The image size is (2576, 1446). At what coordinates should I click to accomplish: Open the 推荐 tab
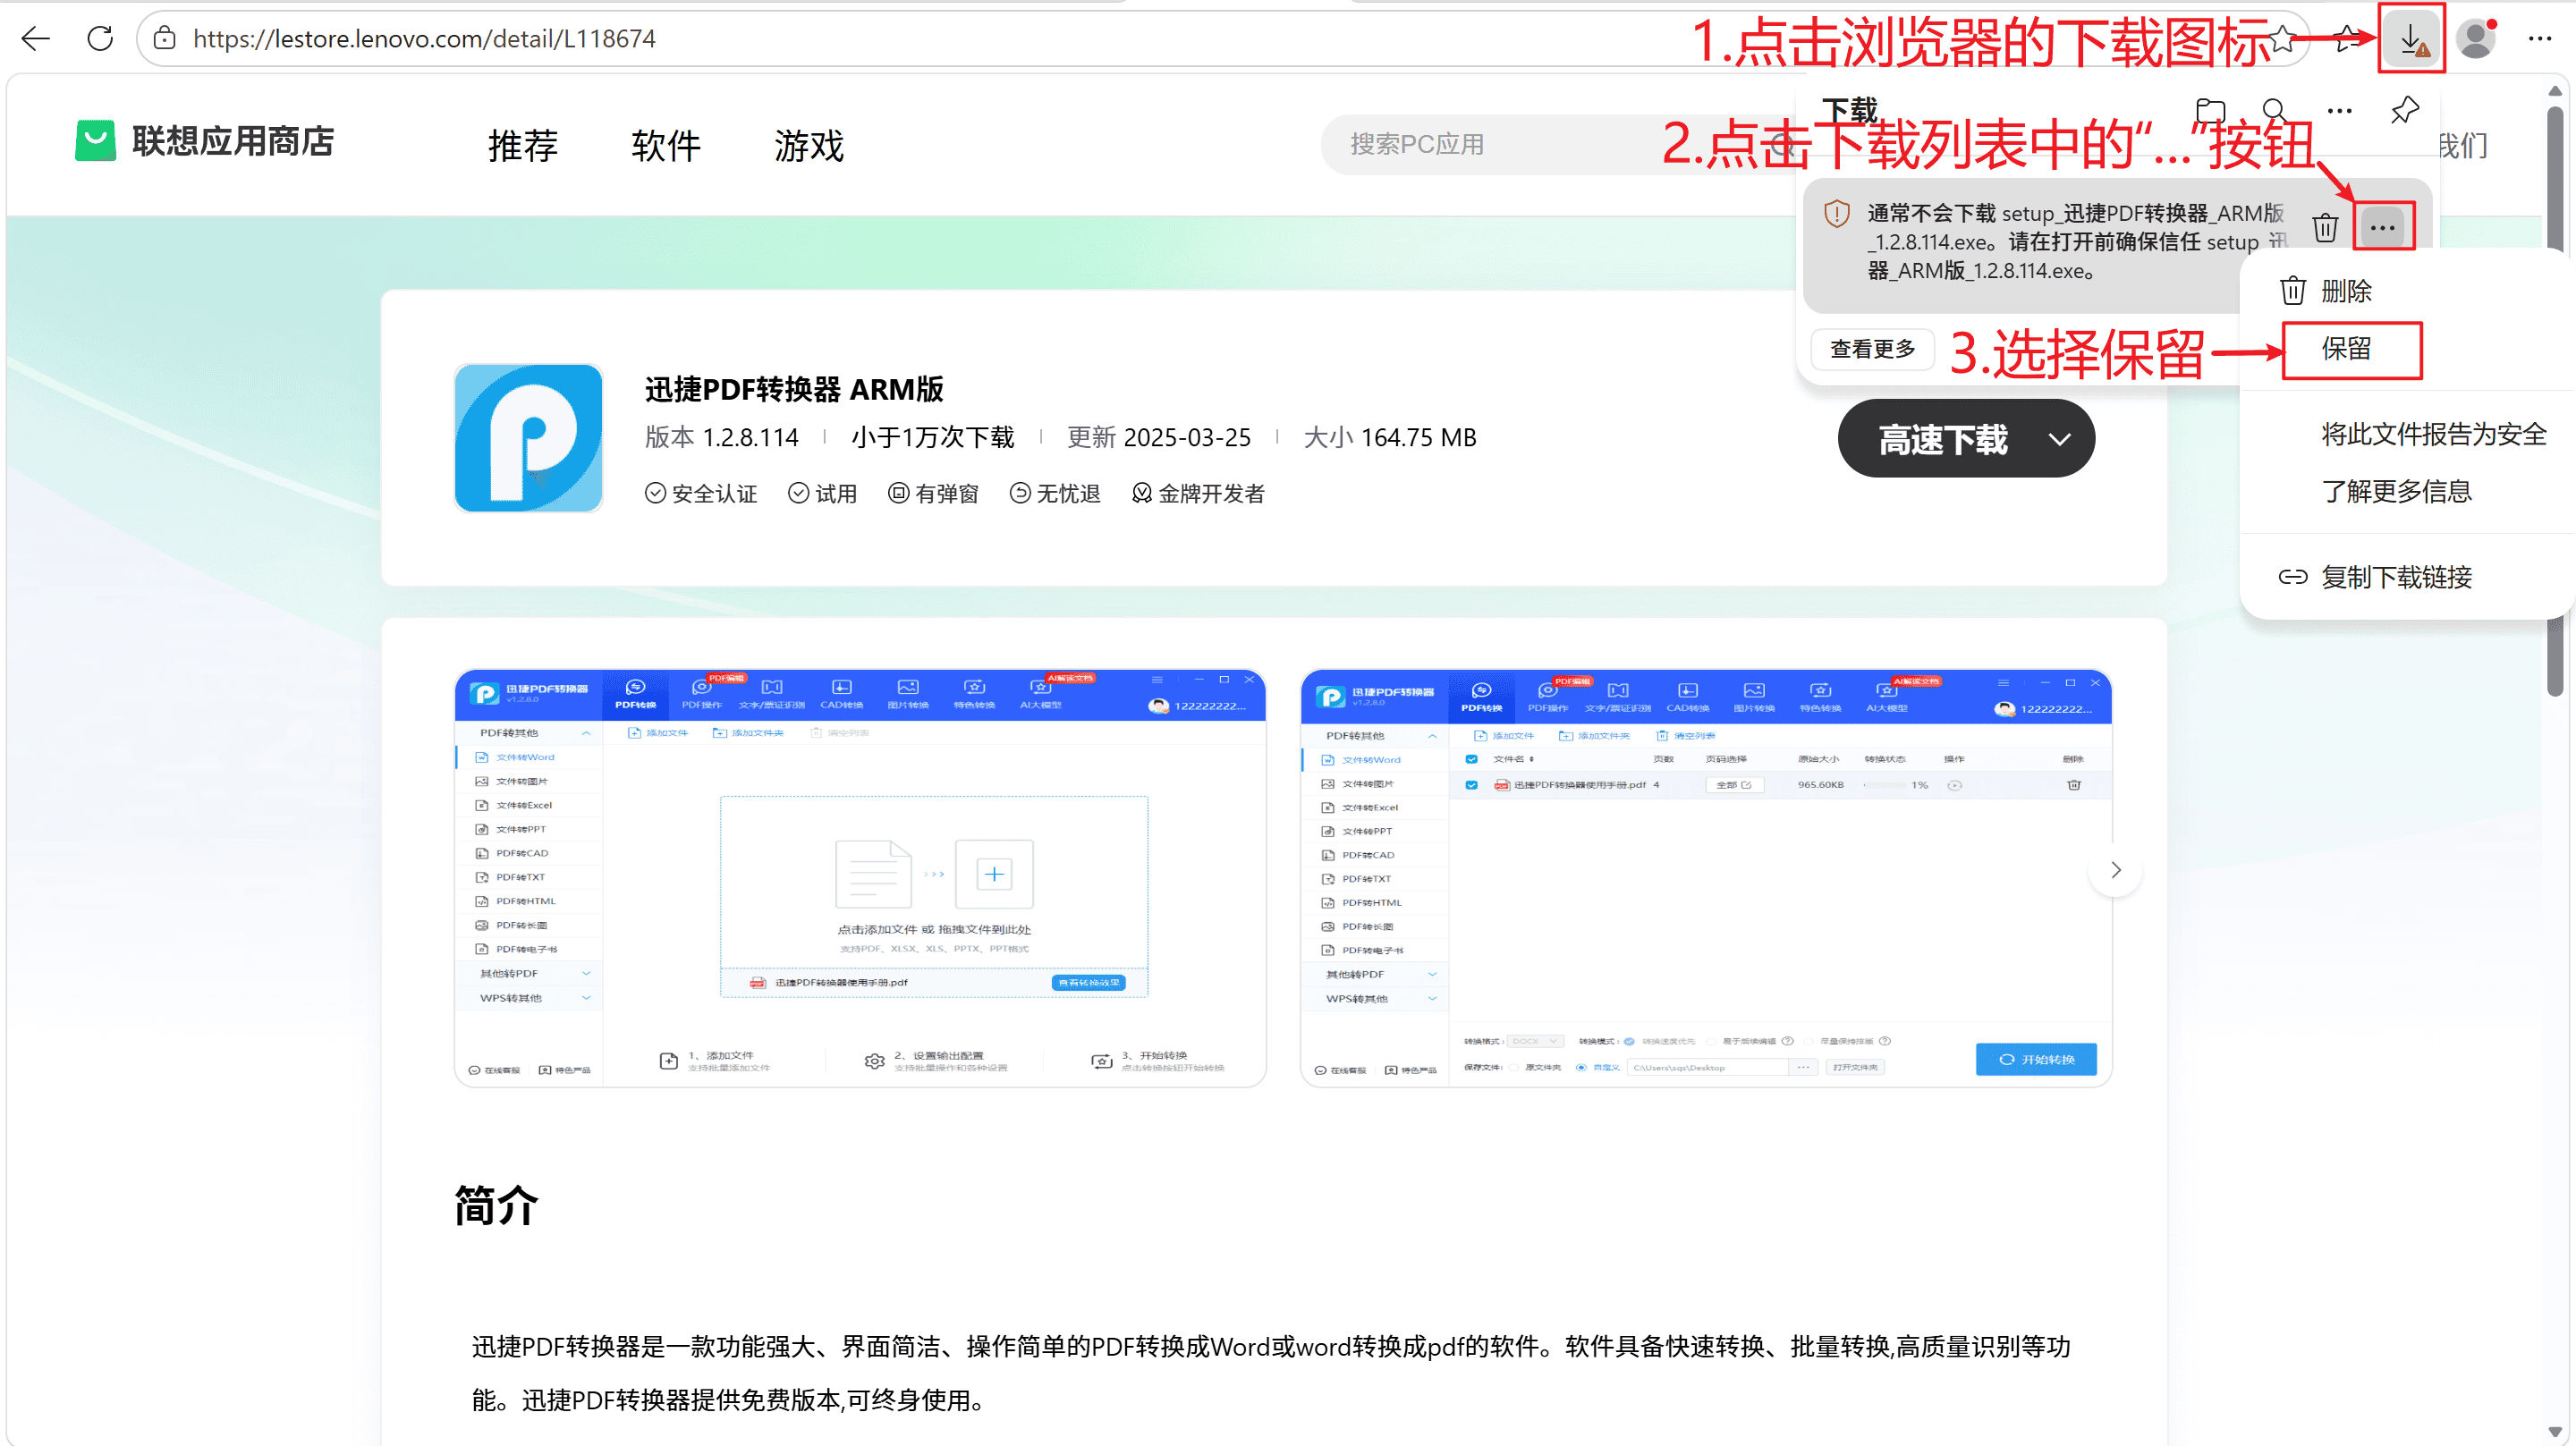pyautogui.click(x=523, y=145)
